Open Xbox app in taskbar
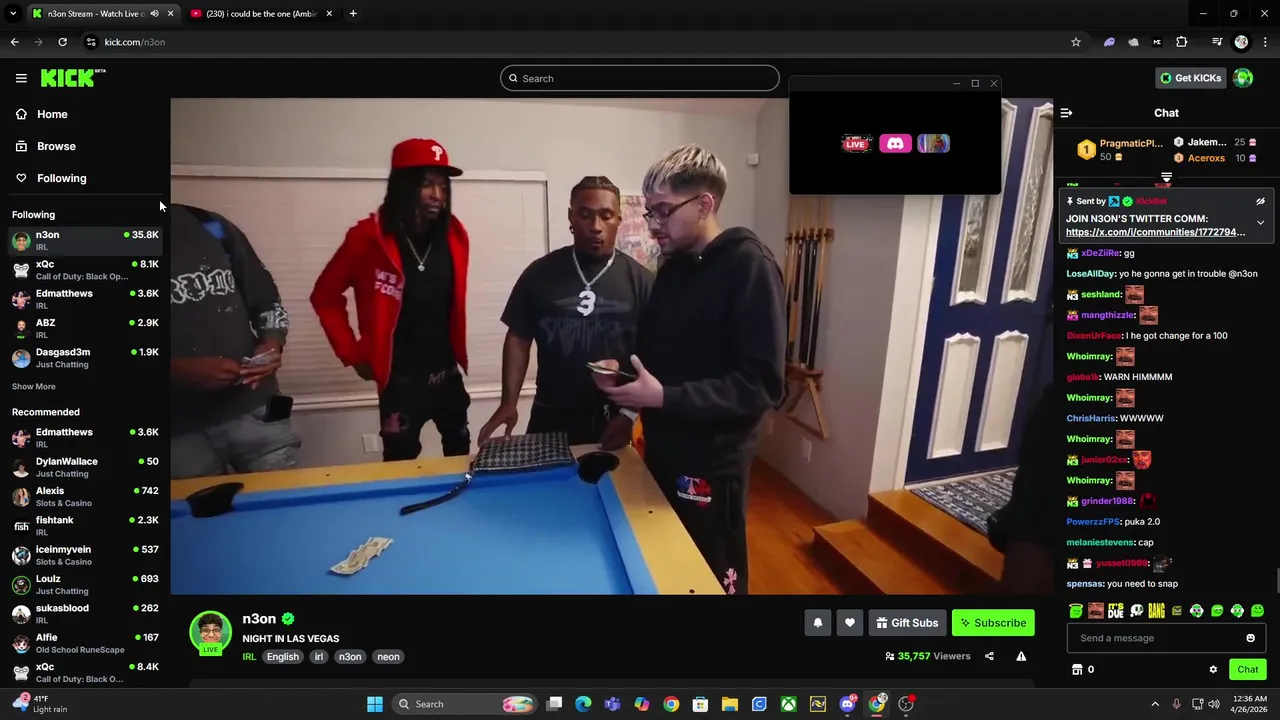The height and width of the screenshot is (720, 1280). [789, 704]
